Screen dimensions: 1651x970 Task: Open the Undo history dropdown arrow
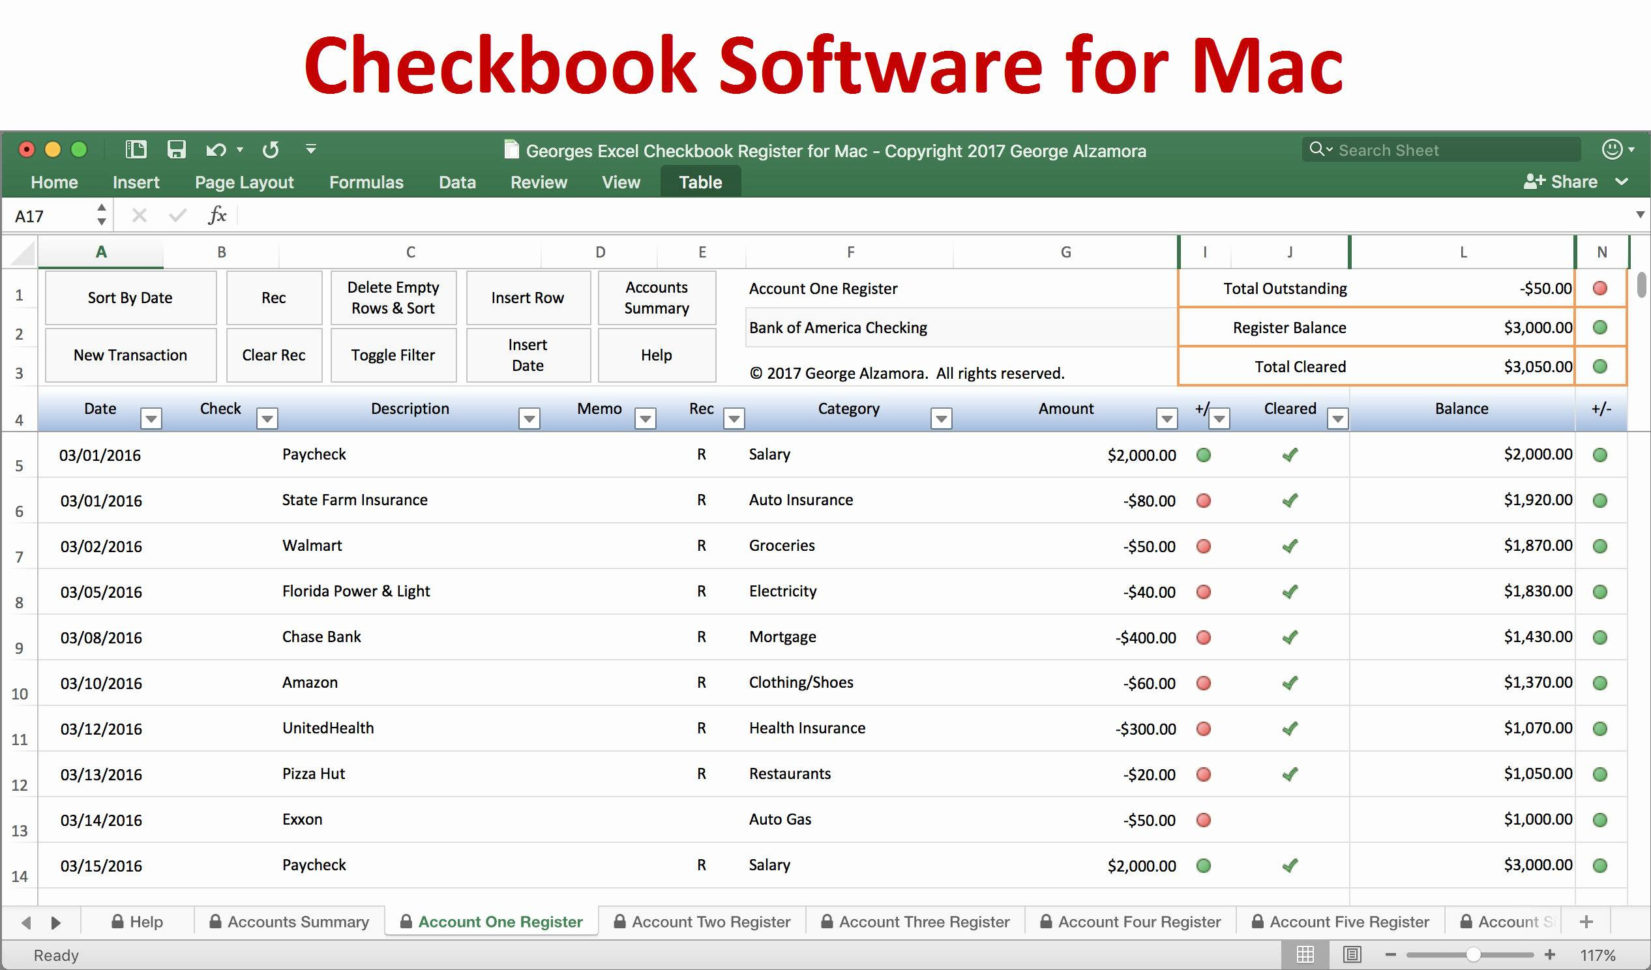point(240,150)
